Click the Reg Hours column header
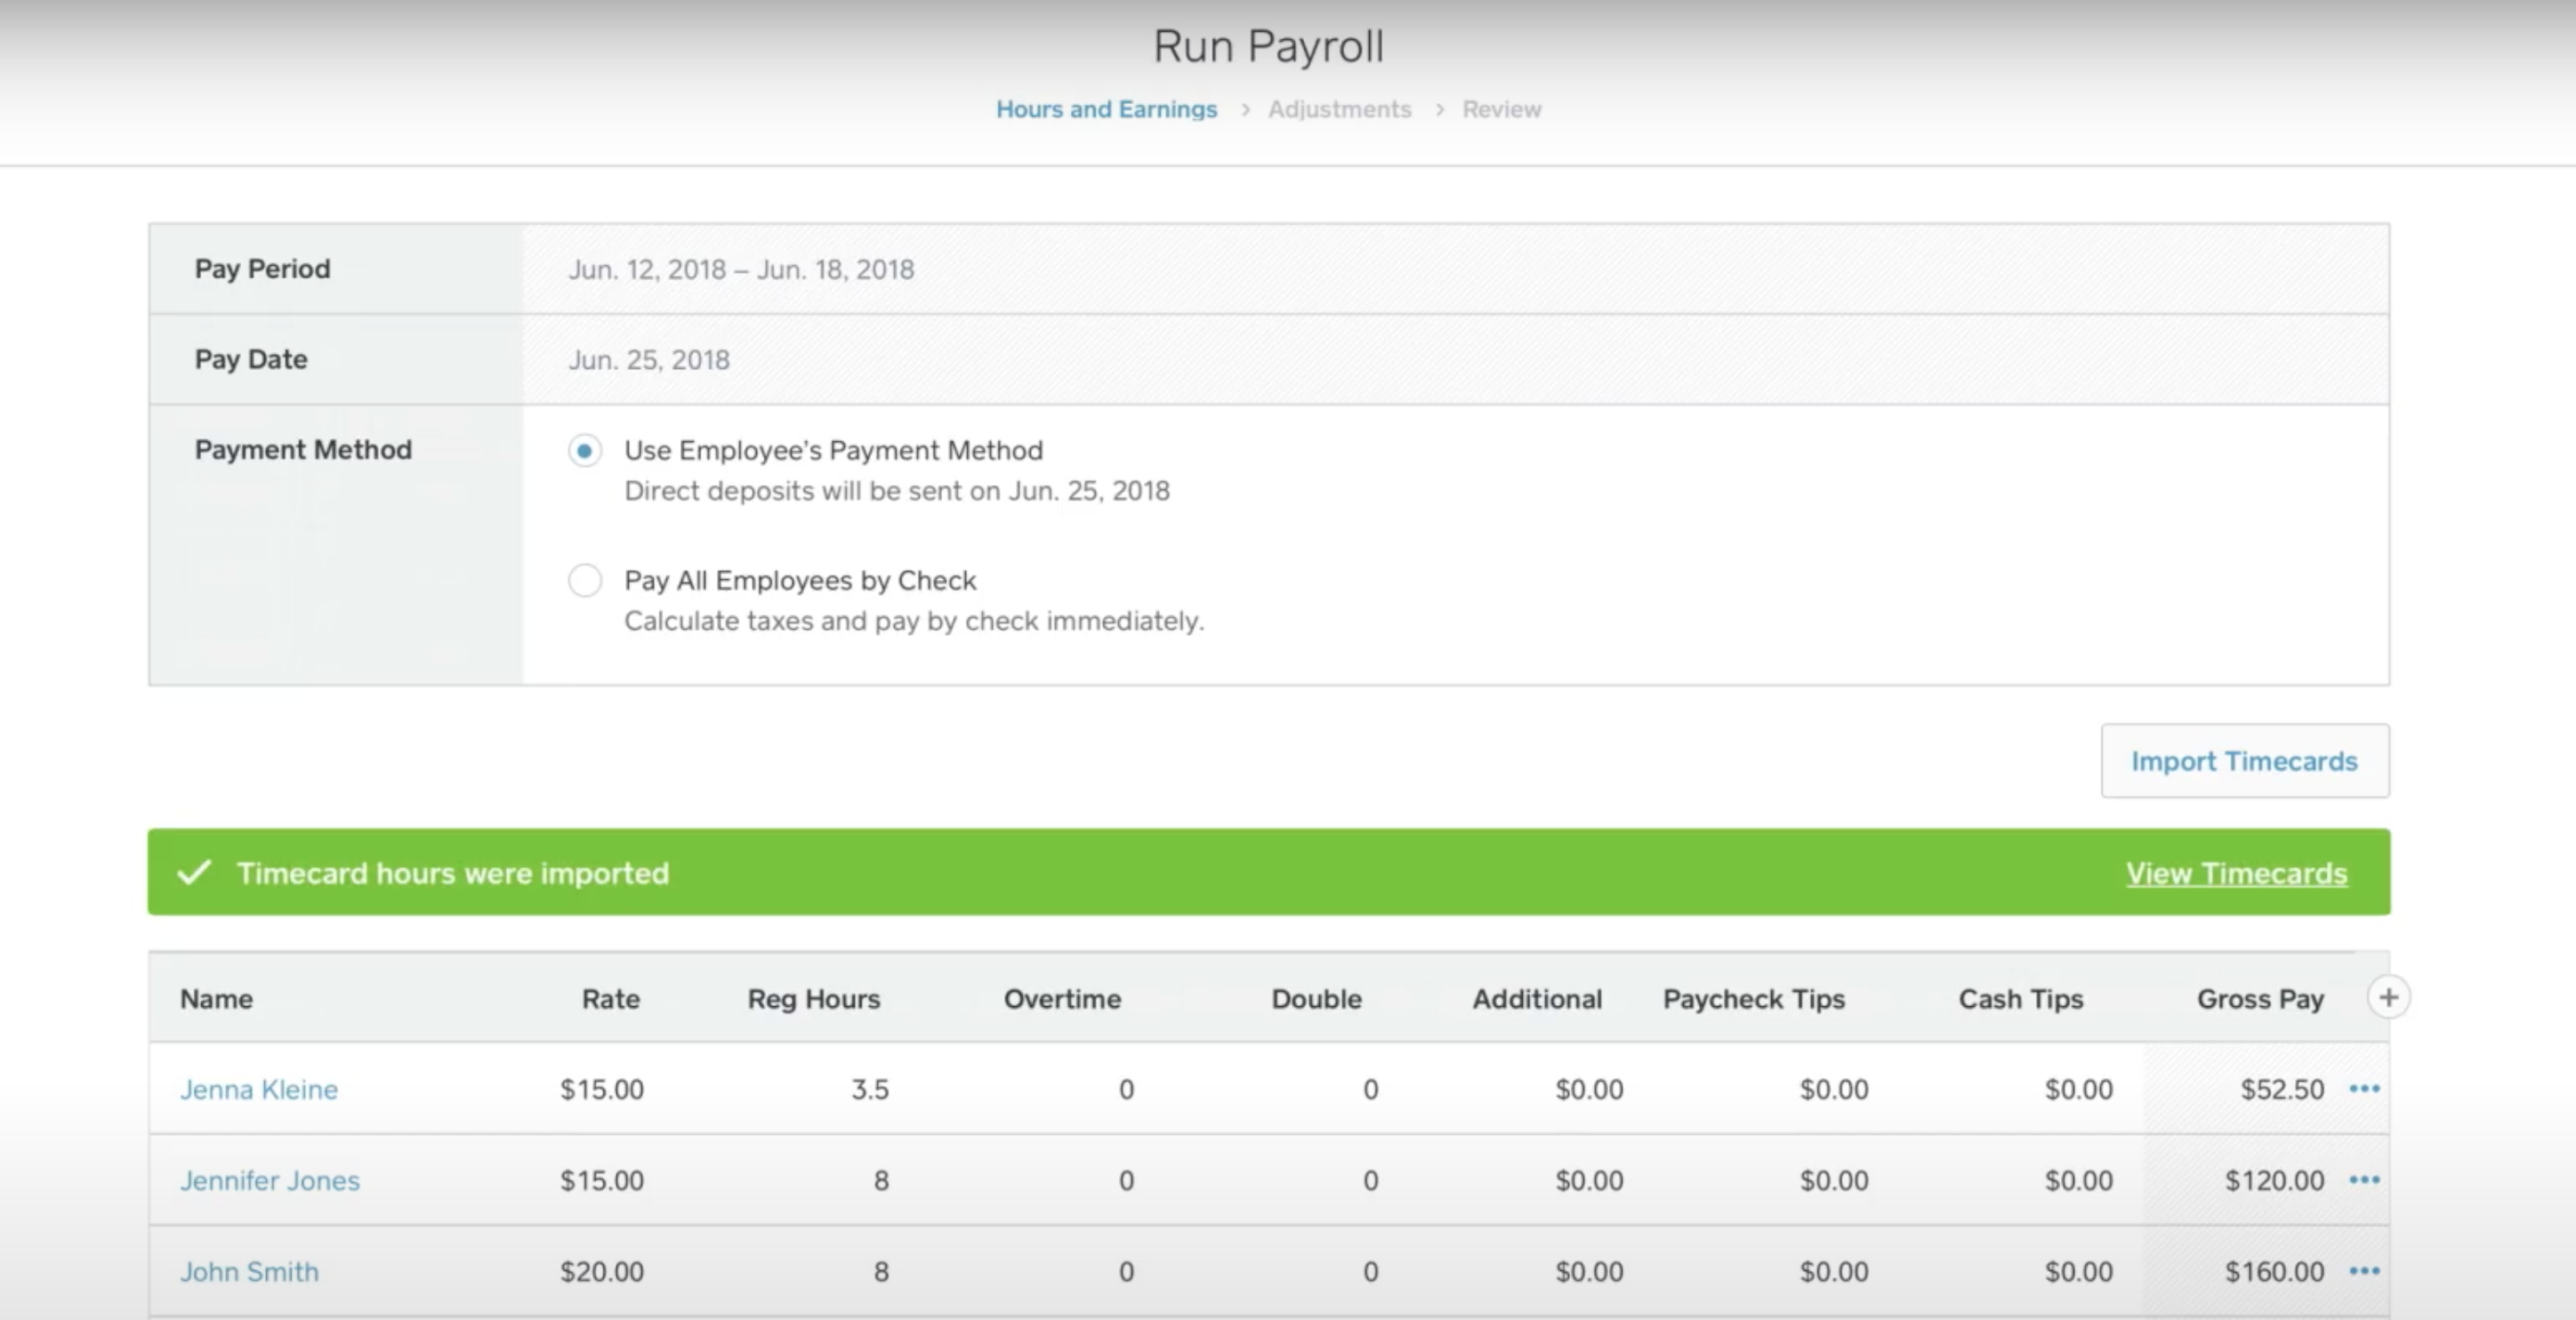 (x=814, y=999)
